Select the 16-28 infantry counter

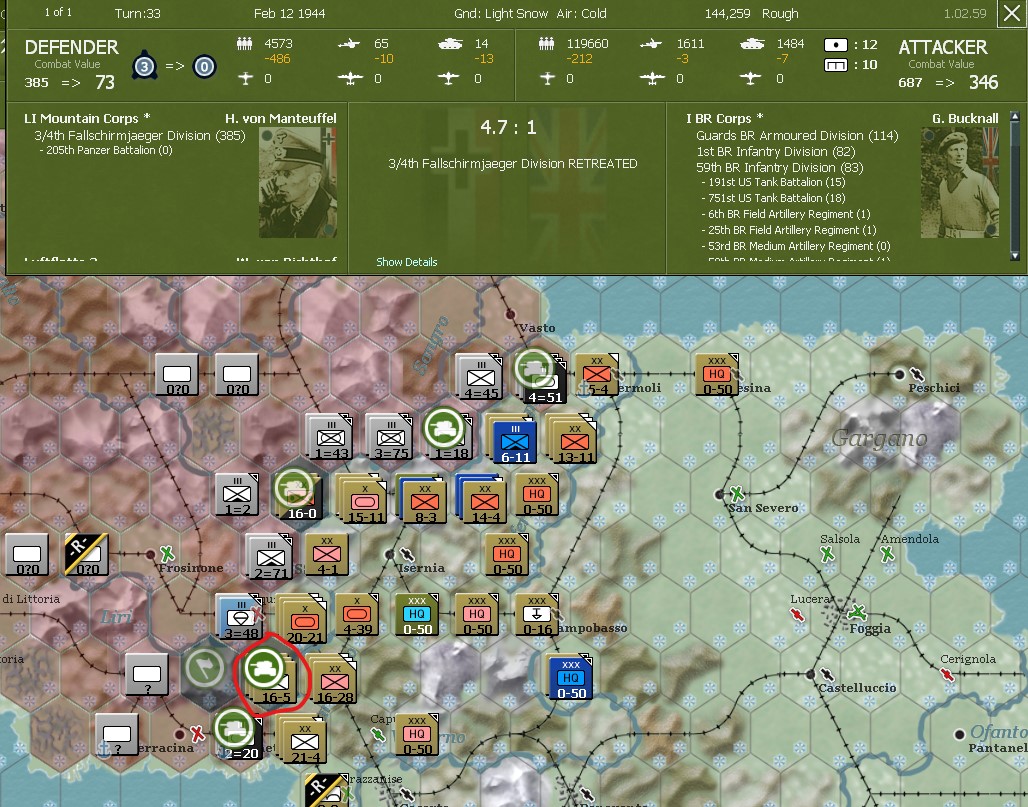[x=334, y=680]
